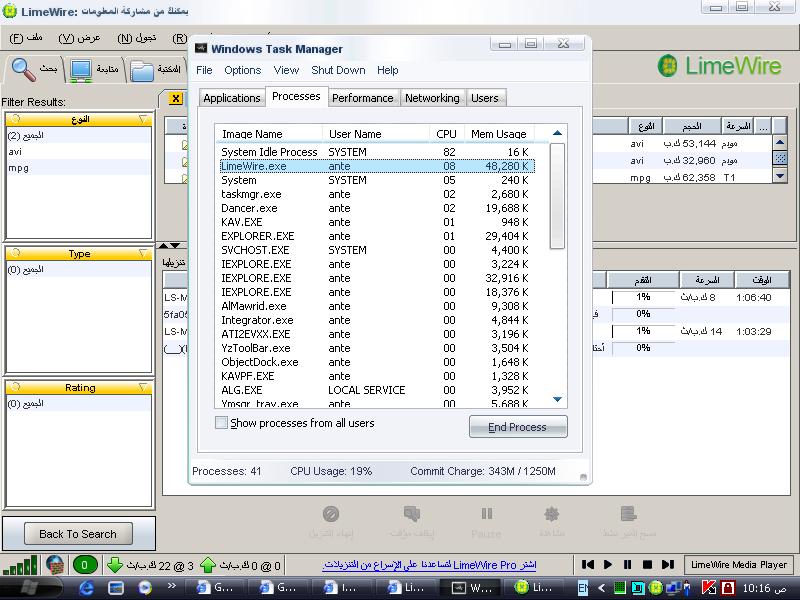The width and height of the screenshot is (800, 600).
Task: Click the 1% progress bar at 1:06:40
Action: [644, 297]
